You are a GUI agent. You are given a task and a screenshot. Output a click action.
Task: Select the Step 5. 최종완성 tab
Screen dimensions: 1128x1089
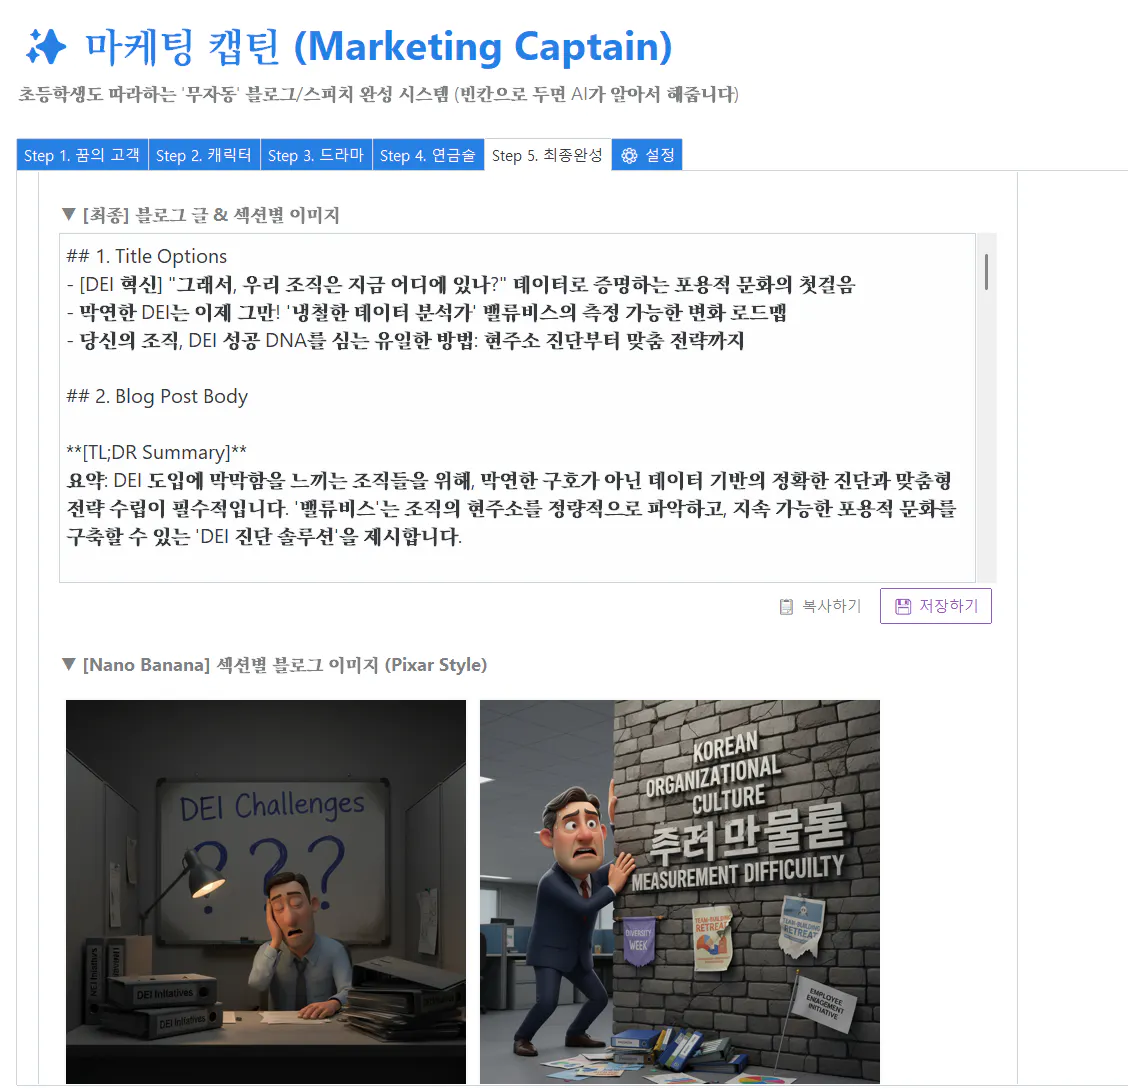click(547, 154)
